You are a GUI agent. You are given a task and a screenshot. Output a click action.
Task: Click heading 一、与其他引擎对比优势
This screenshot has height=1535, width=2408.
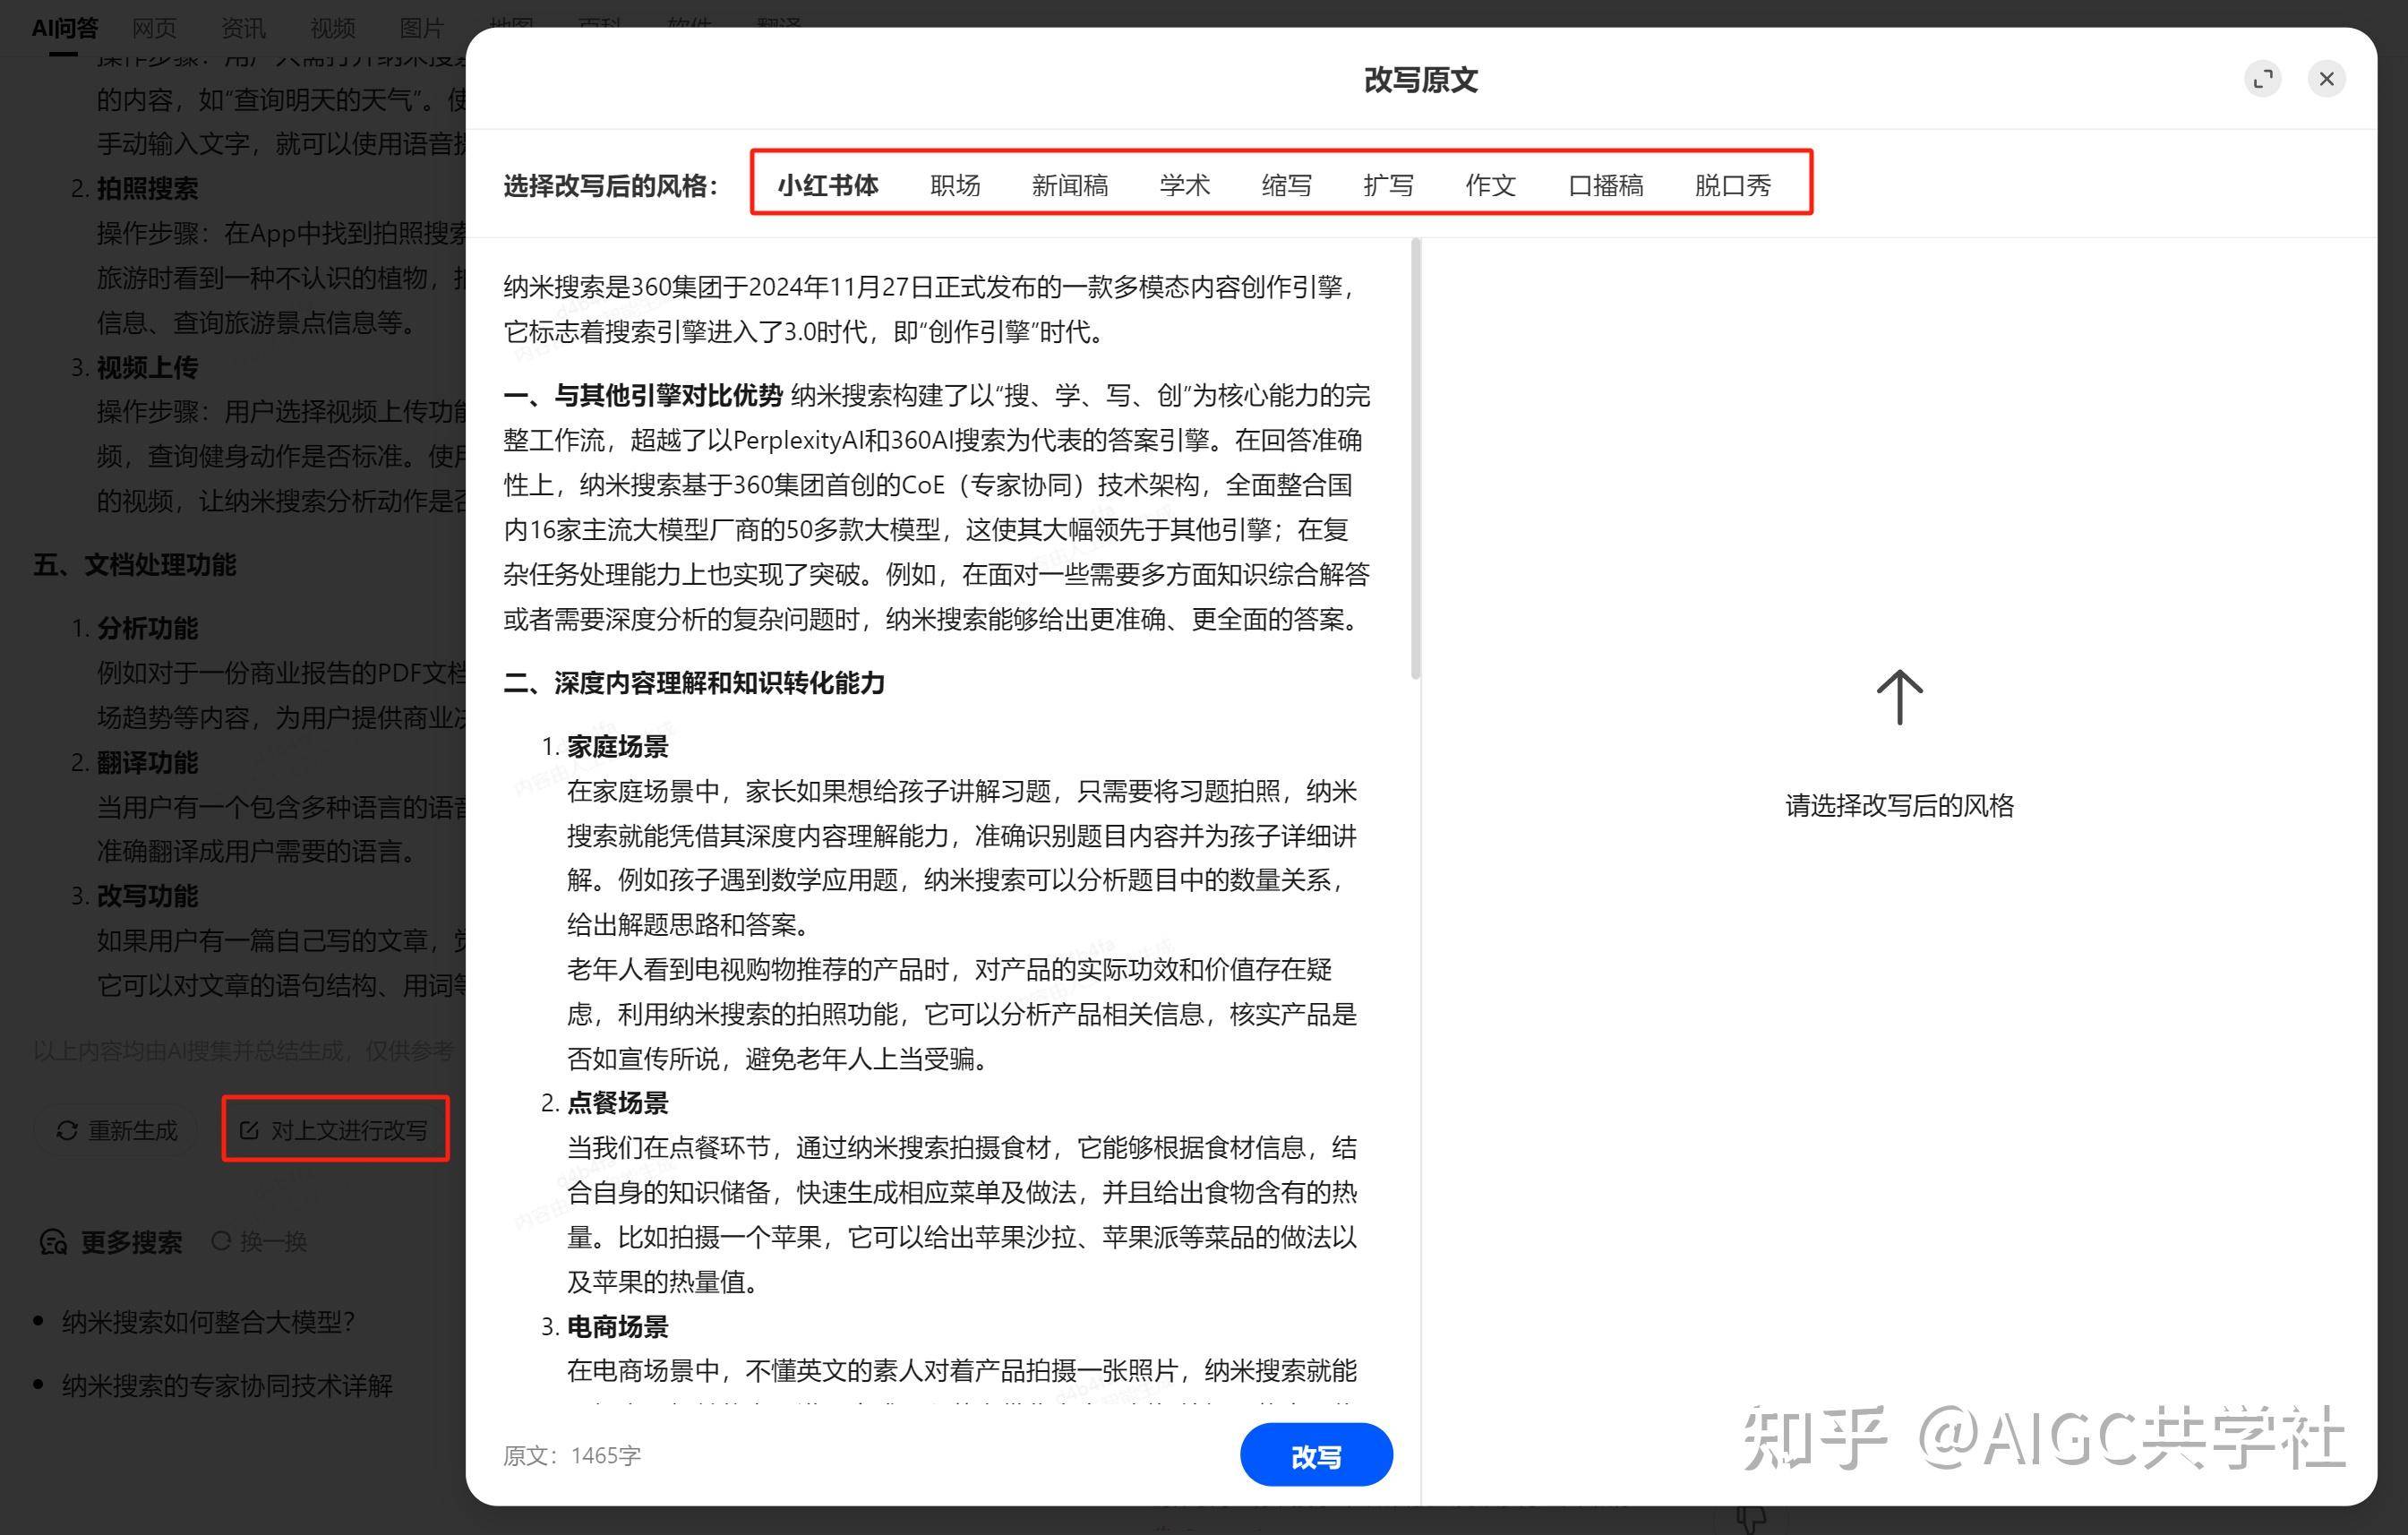click(643, 395)
